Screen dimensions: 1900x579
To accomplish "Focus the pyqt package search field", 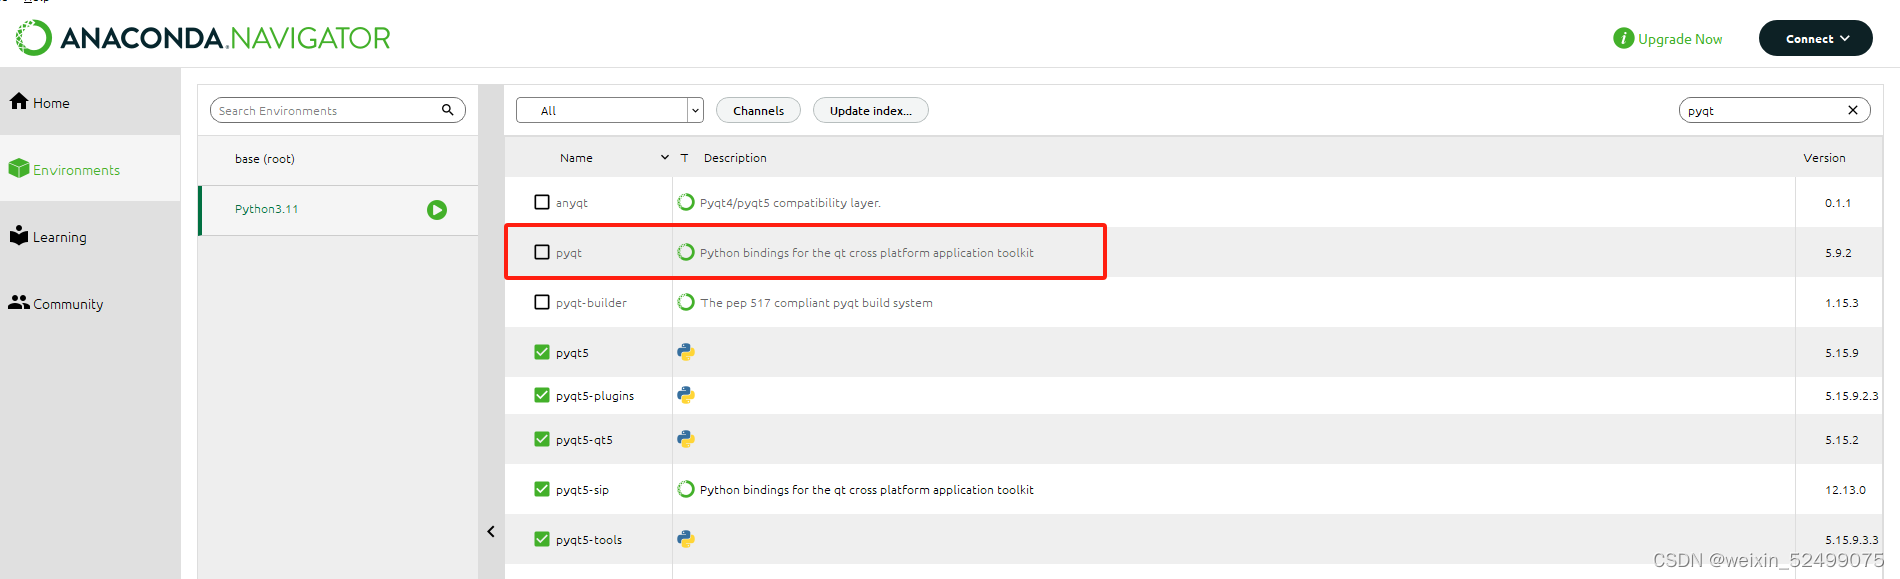I will tap(1774, 110).
